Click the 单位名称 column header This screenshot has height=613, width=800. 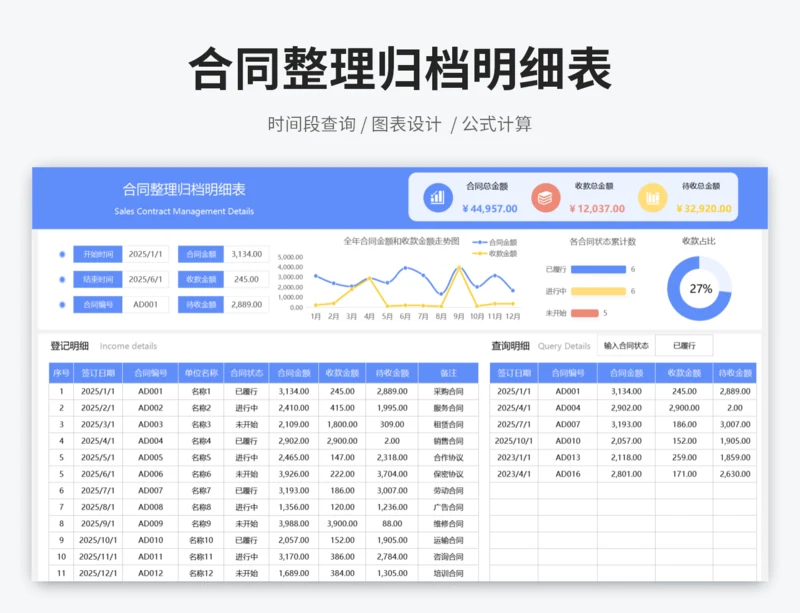pyautogui.click(x=201, y=373)
